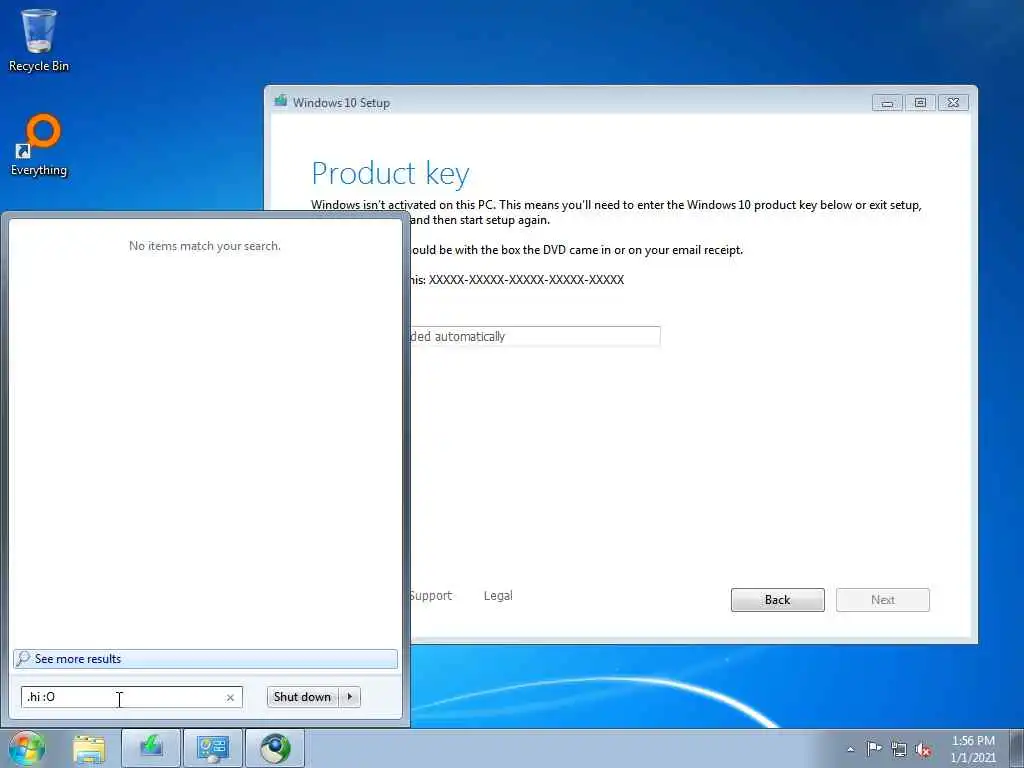
Task: Expand the shut down options arrow
Action: [350, 697]
